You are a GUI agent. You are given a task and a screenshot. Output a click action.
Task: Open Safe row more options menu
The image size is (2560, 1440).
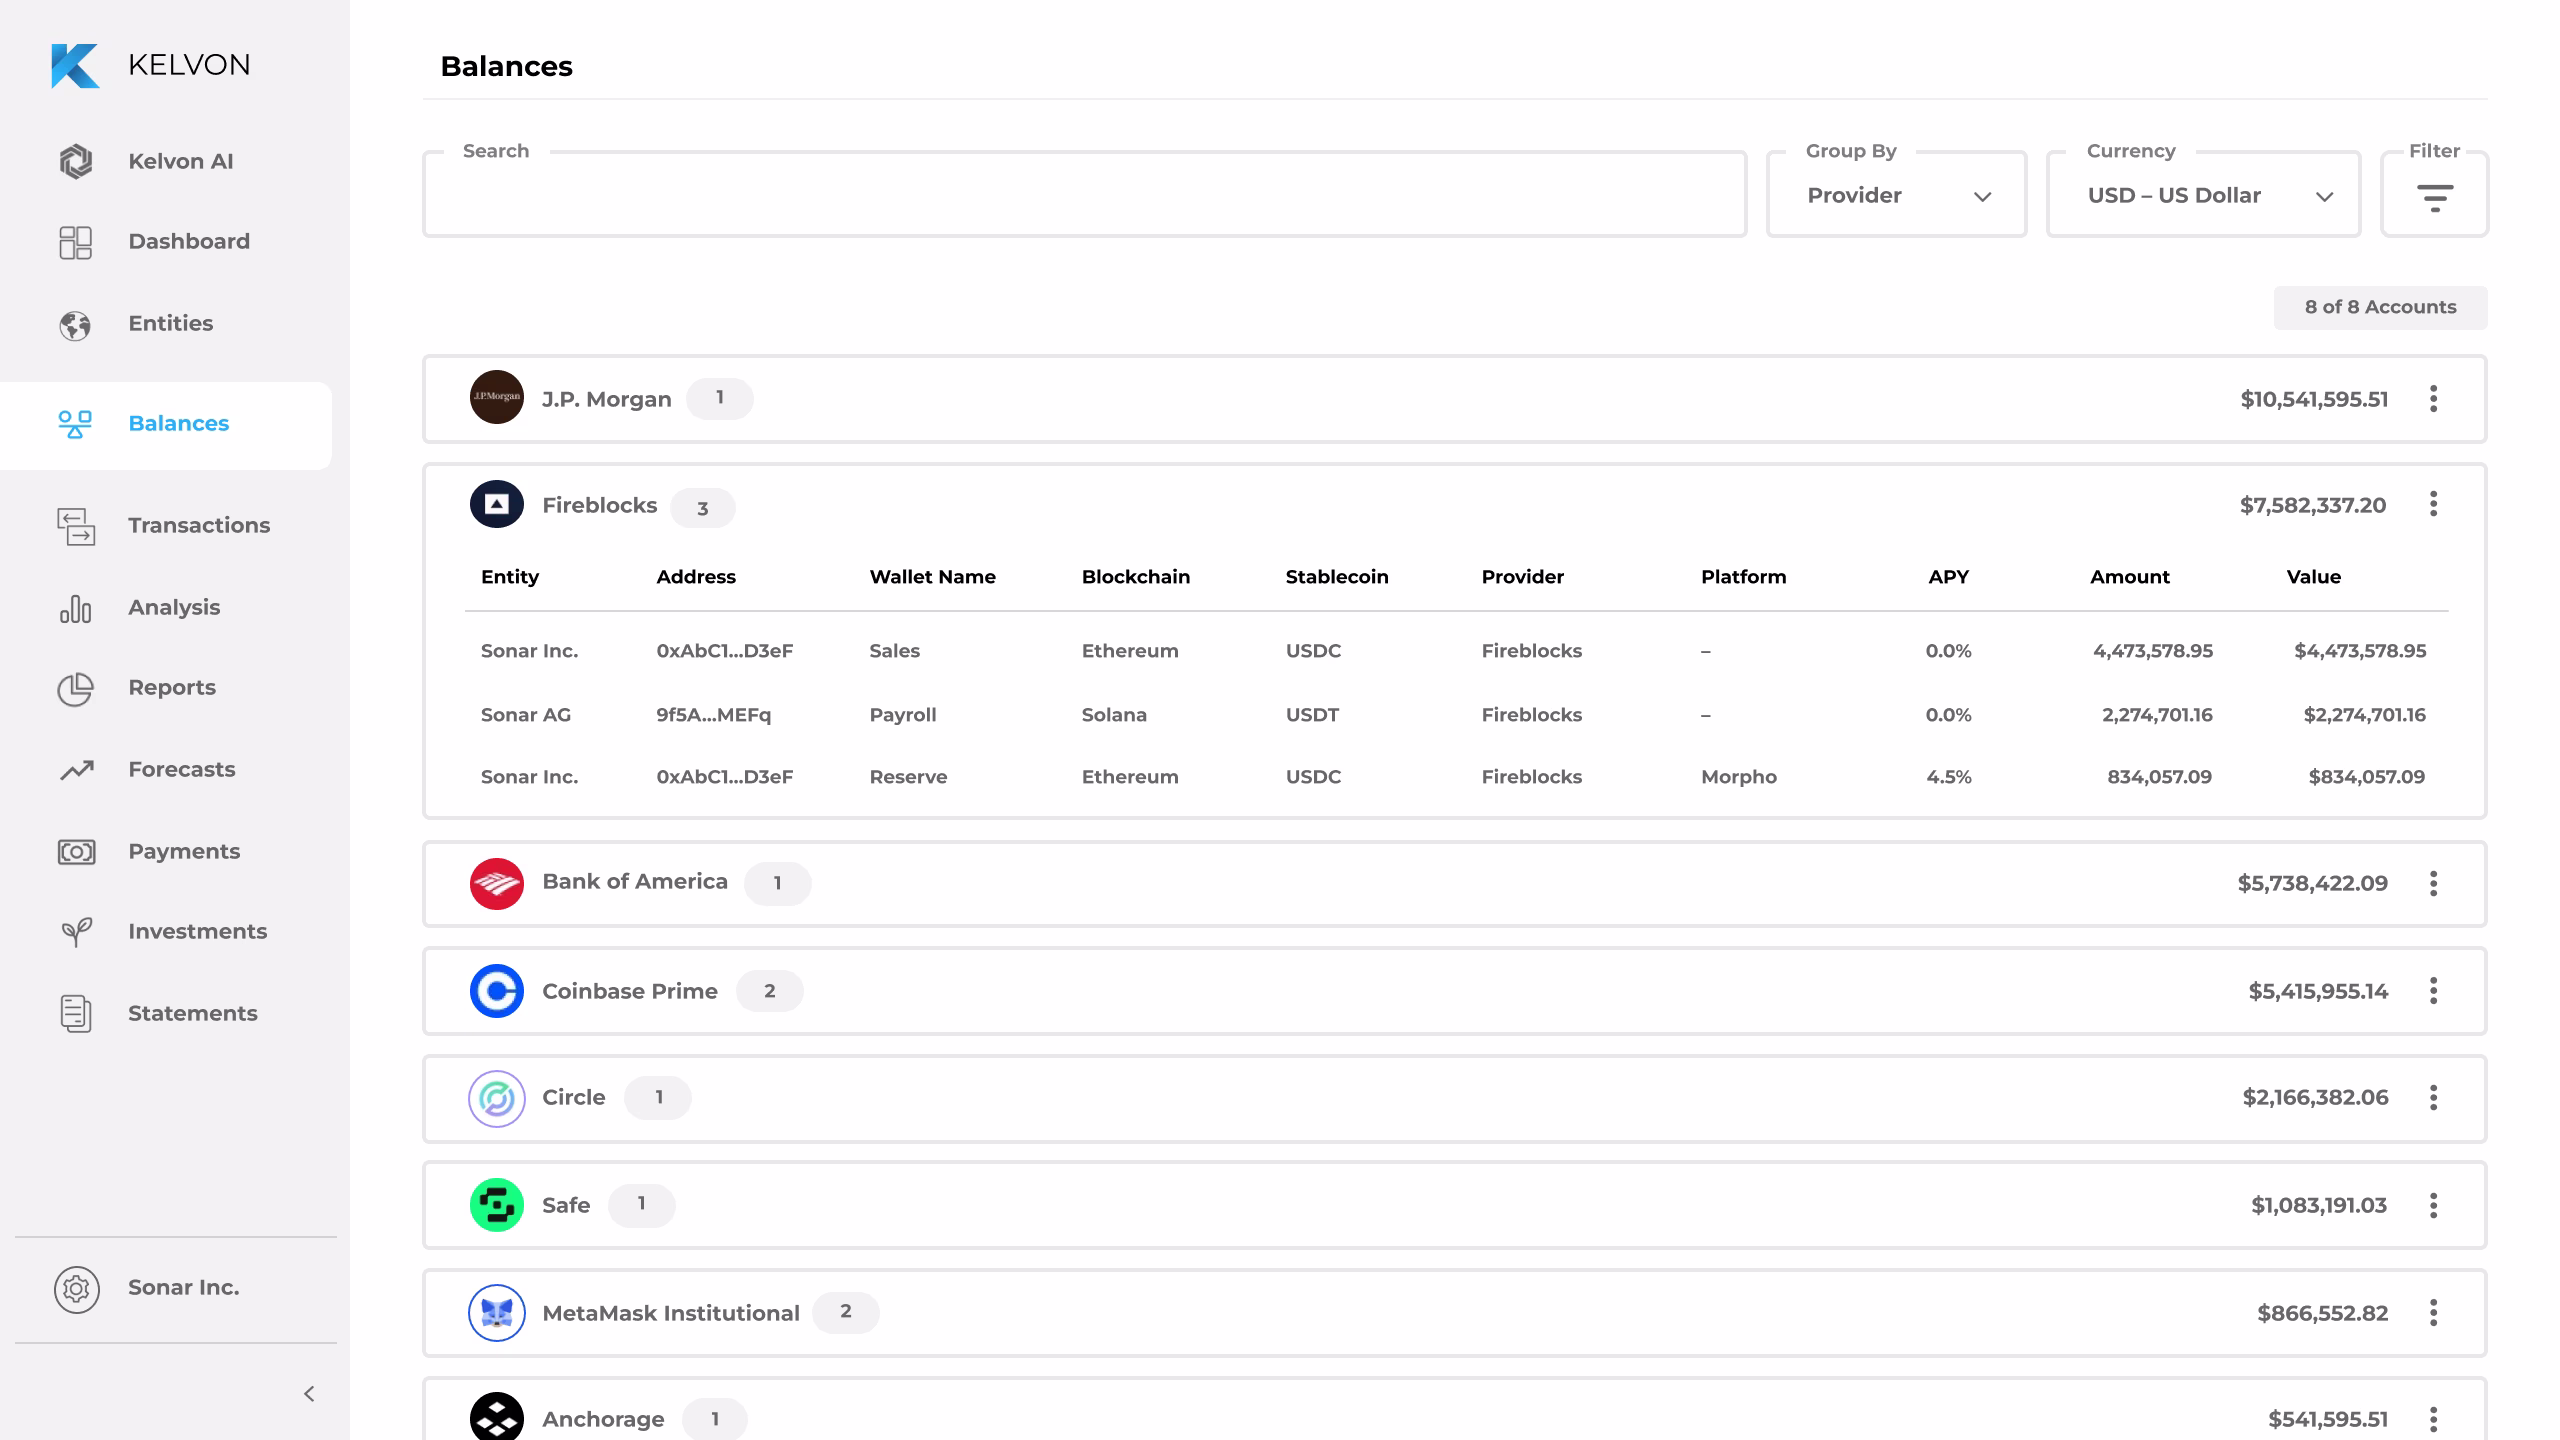click(x=2434, y=1205)
